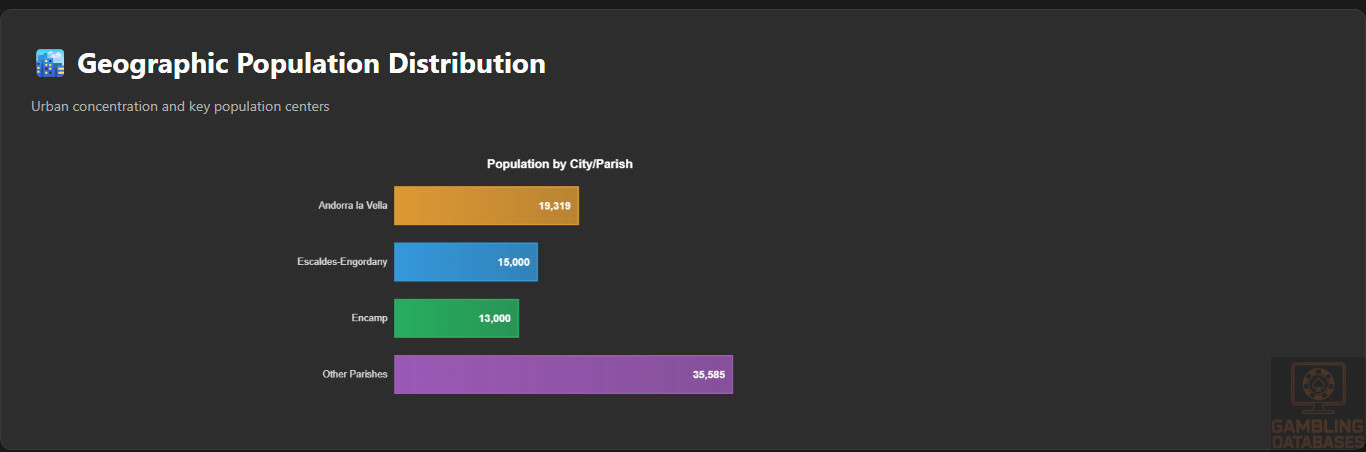Click the 19,319 value label

click(x=554, y=206)
